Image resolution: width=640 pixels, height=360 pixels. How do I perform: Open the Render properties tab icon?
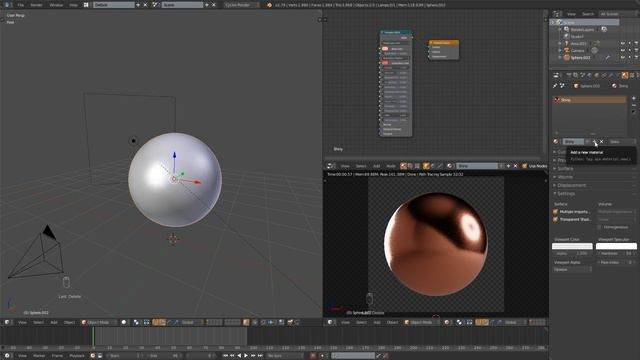569,75
